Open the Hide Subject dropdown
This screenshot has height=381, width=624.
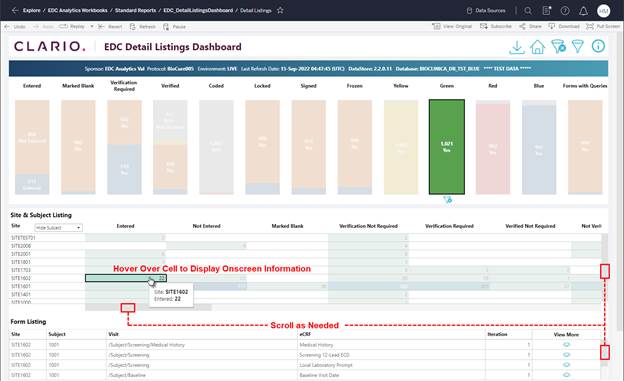(x=58, y=228)
